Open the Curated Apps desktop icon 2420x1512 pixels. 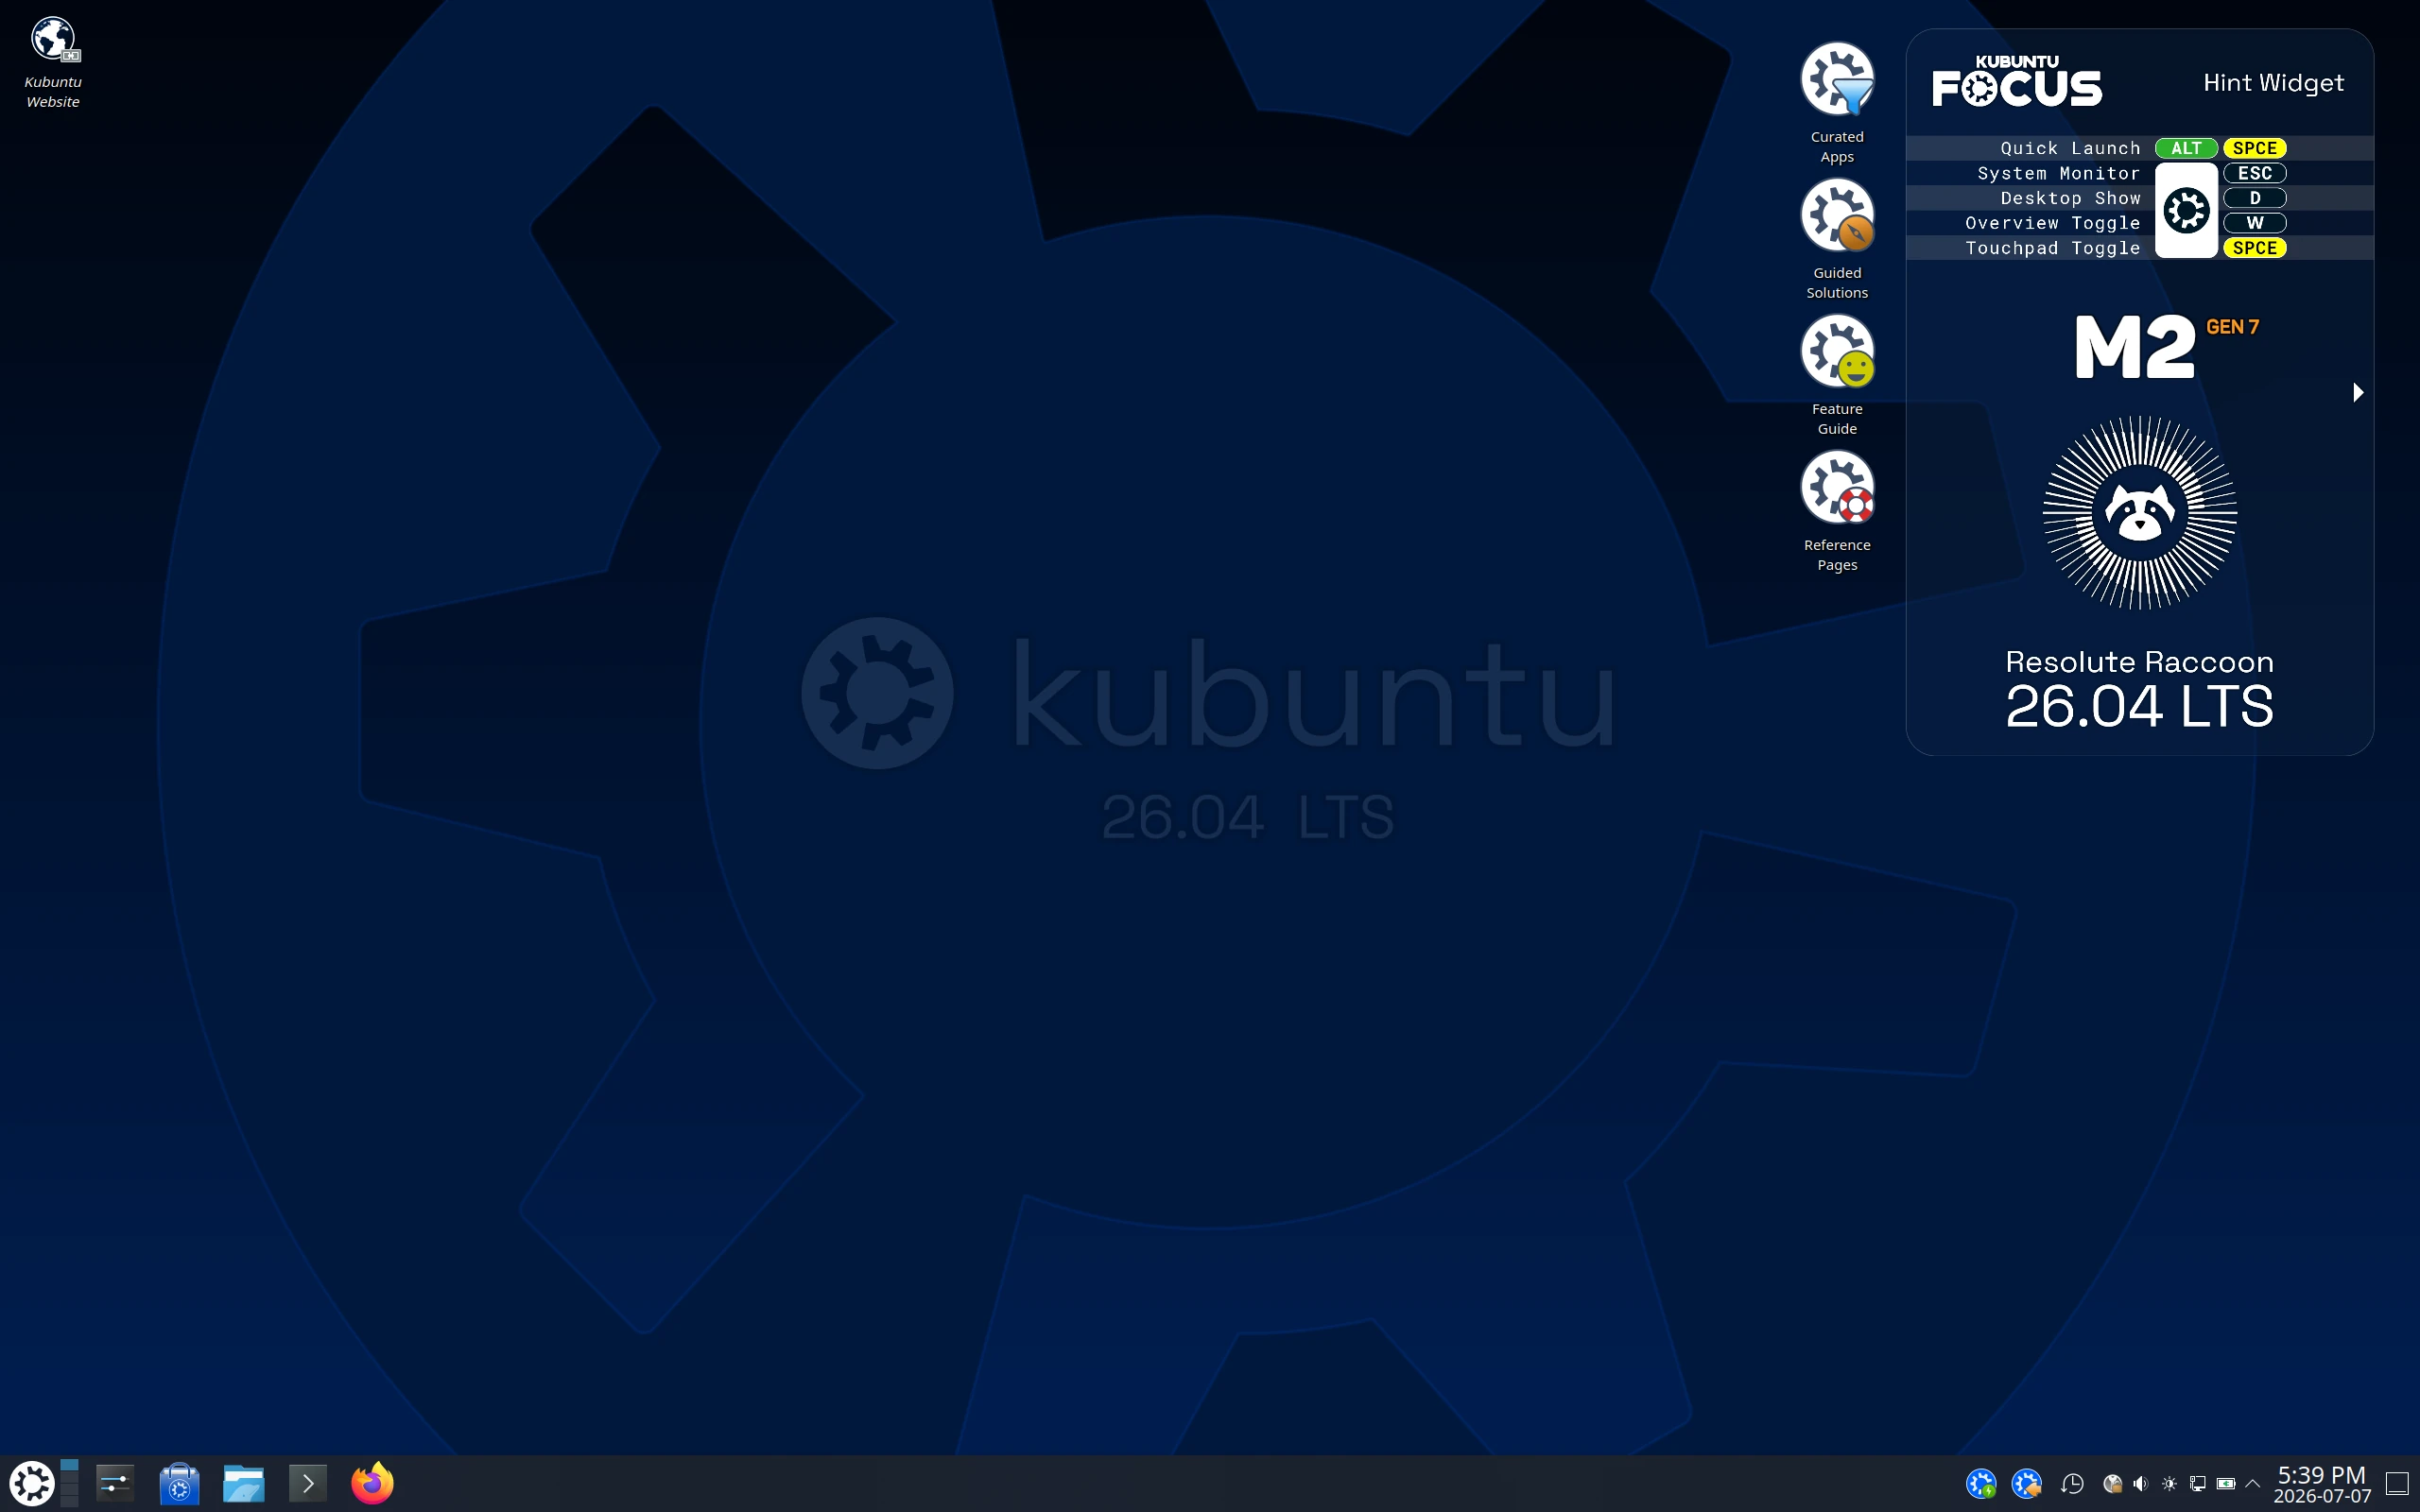[1837, 102]
